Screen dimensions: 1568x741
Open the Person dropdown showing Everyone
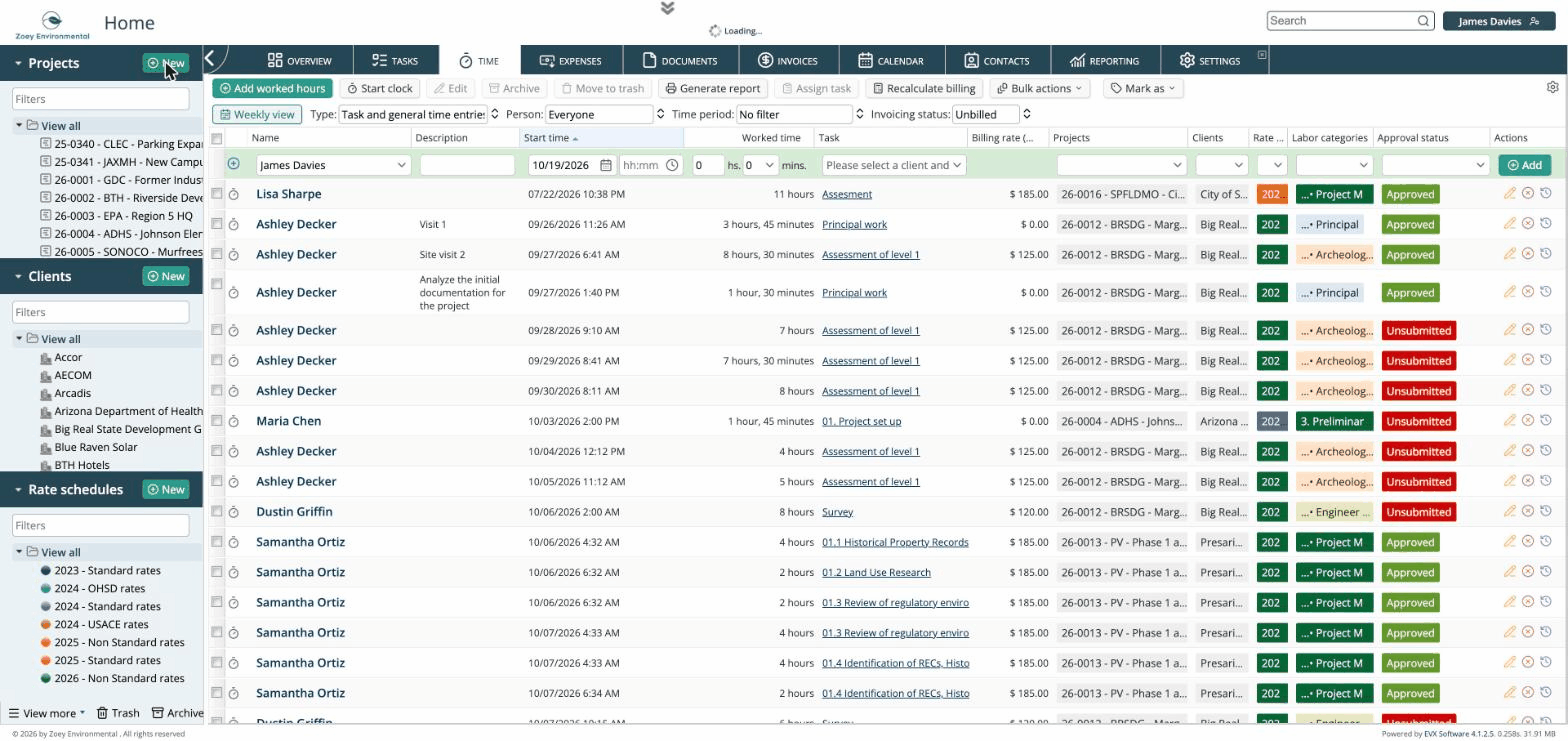pyautogui.click(x=606, y=115)
